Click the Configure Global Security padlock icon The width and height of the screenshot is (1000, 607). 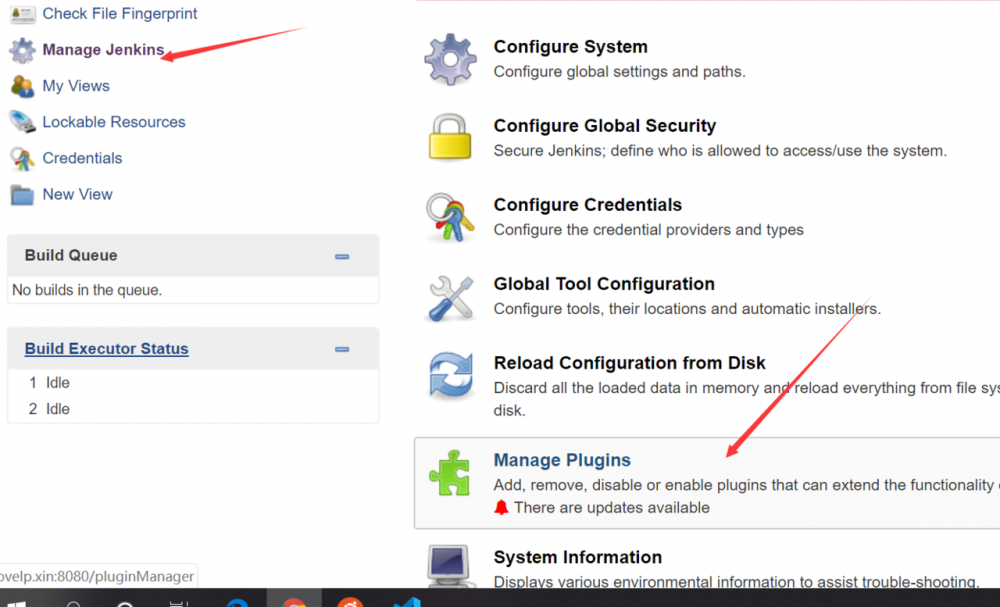[x=450, y=138]
